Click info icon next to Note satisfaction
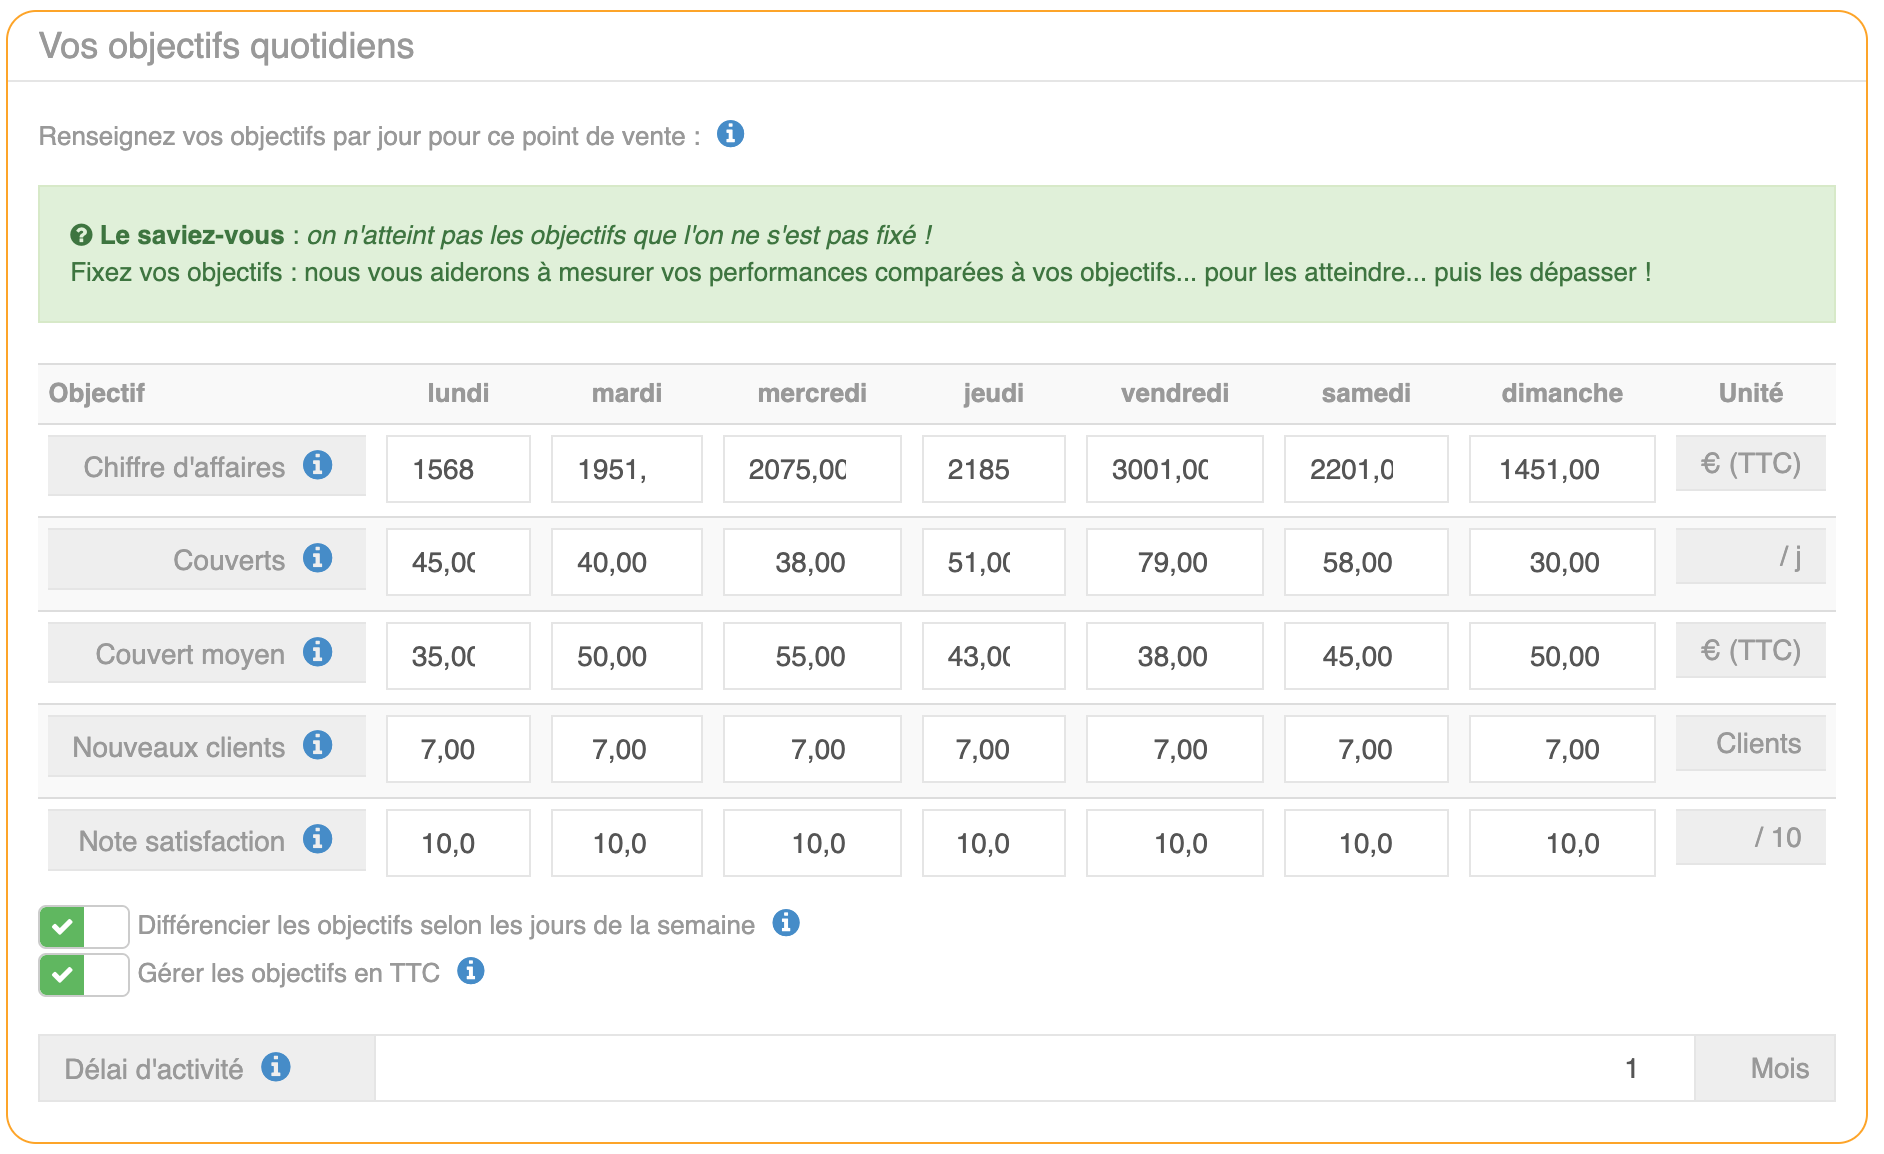This screenshot has height=1154, width=1884. click(317, 839)
